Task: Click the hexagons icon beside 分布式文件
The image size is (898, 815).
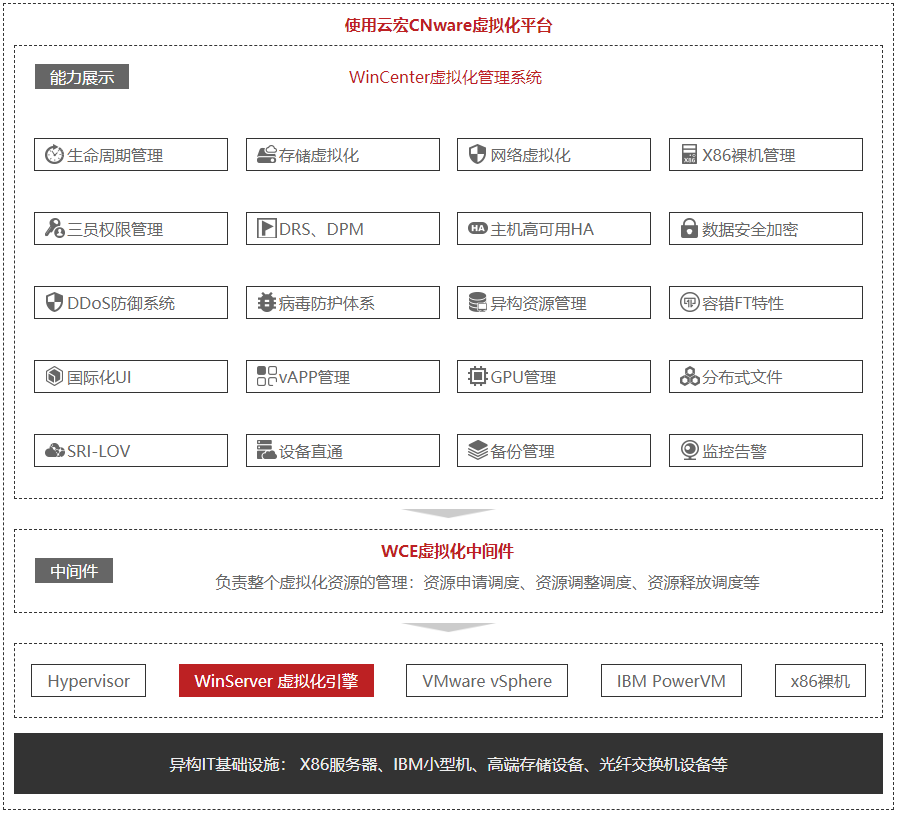Action: pyautogui.click(x=690, y=376)
